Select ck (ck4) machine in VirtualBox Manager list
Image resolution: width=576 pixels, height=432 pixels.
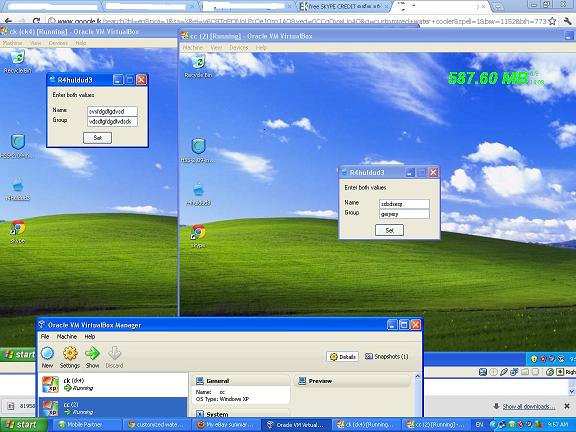pyautogui.click(x=113, y=384)
